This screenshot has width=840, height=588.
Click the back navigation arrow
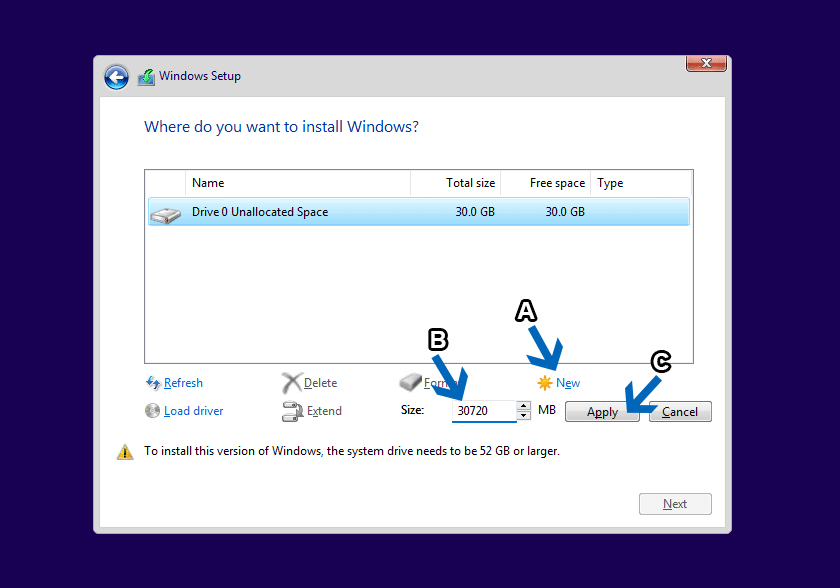[x=116, y=76]
